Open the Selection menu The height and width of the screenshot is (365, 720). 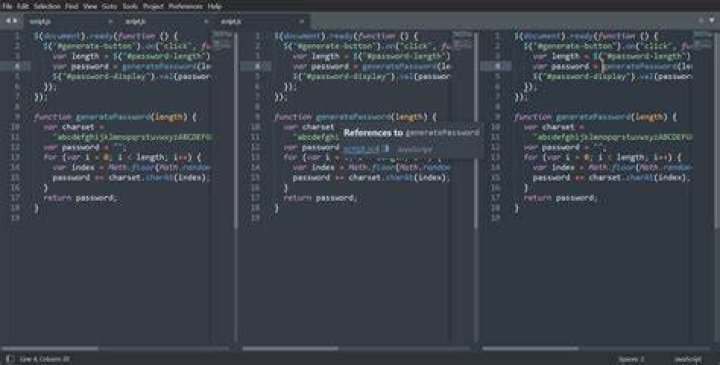coord(47,6)
